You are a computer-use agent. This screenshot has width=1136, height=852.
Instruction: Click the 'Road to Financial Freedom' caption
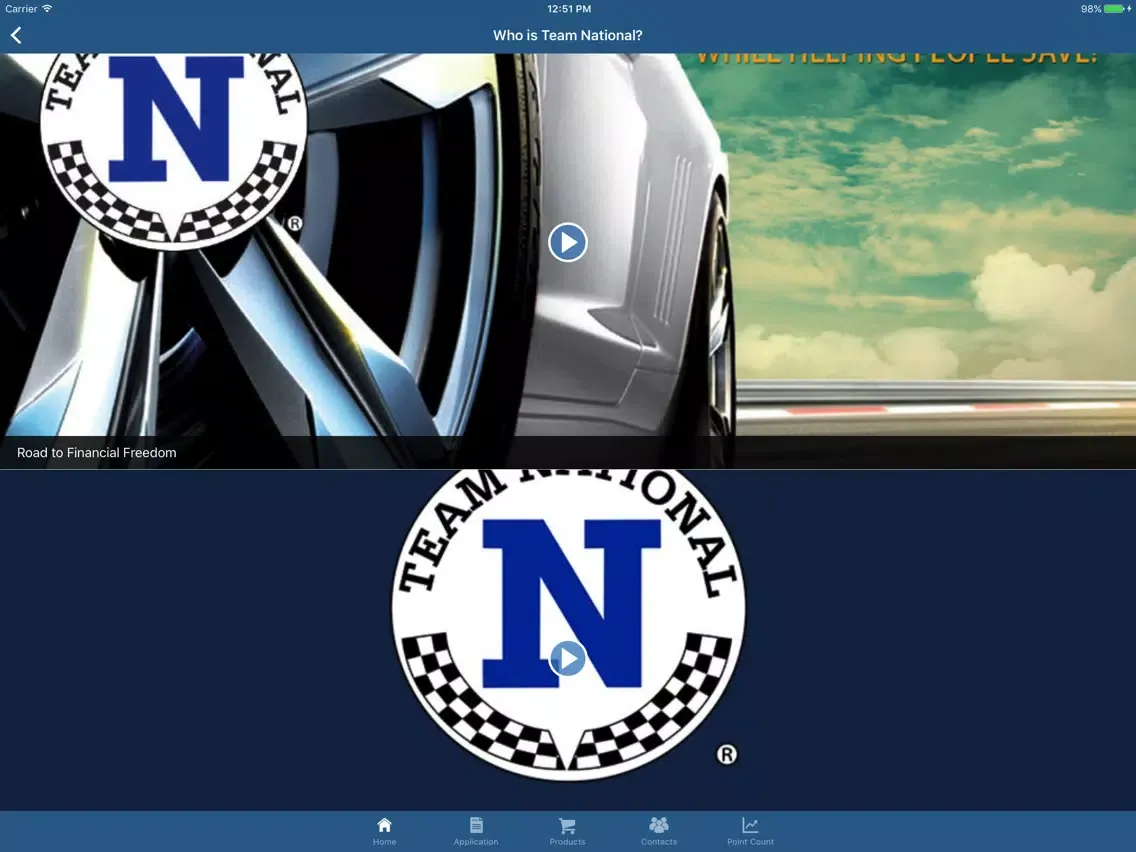click(x=96, y=453)
